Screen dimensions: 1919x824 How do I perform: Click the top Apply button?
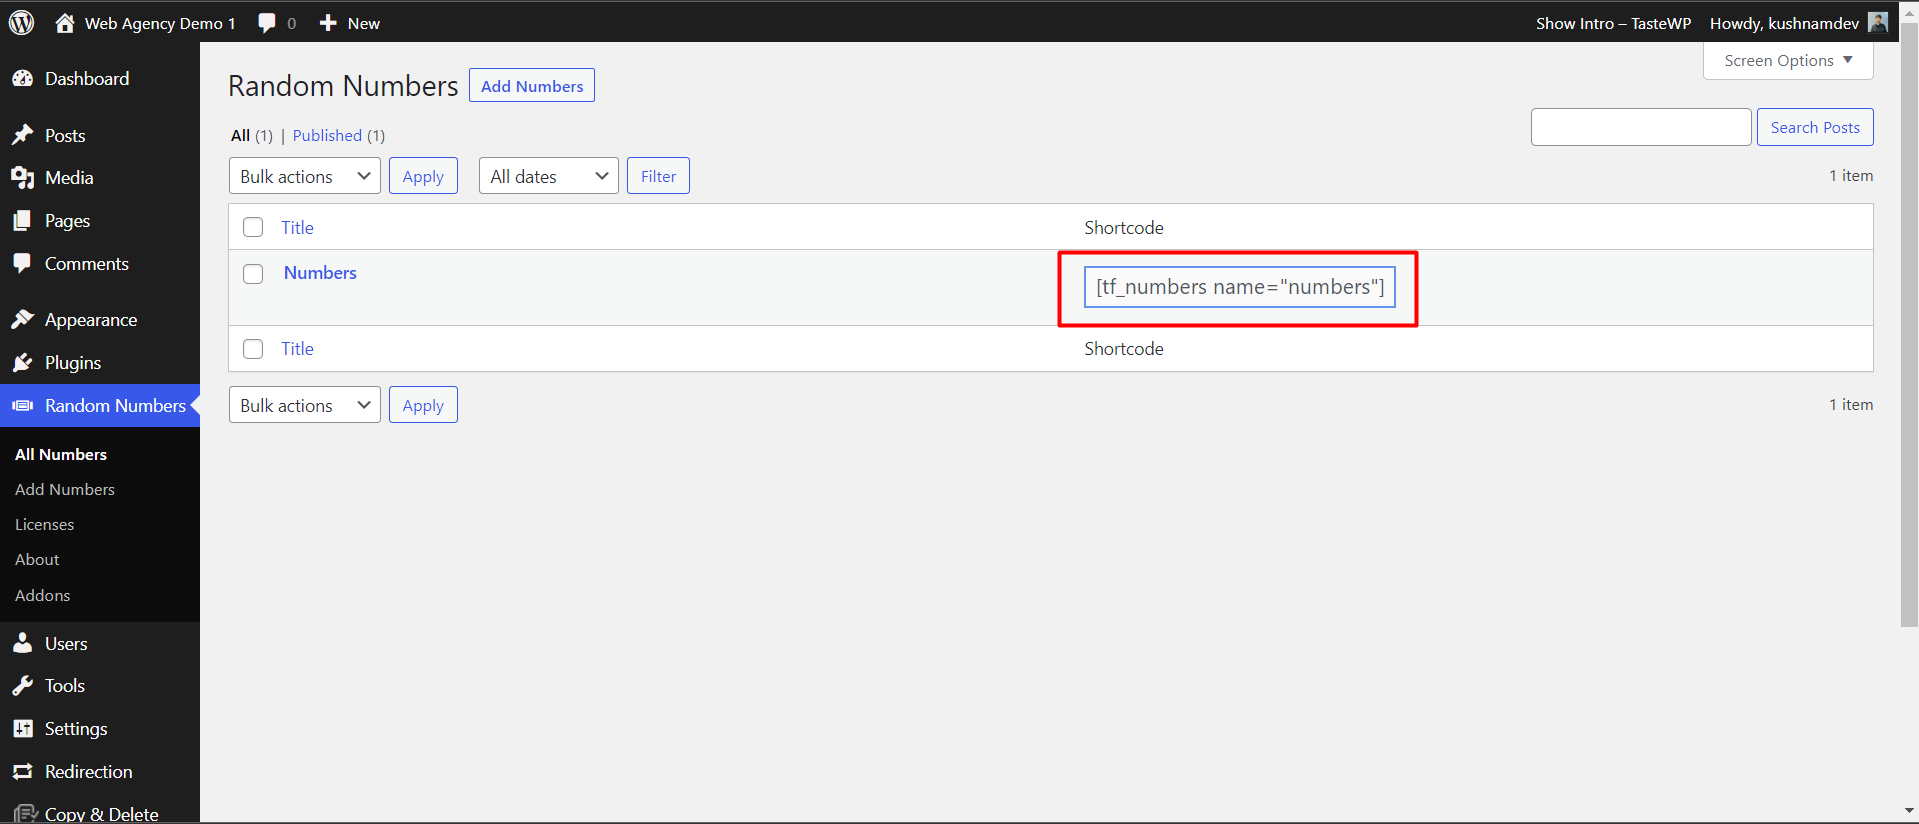point(423,176)
